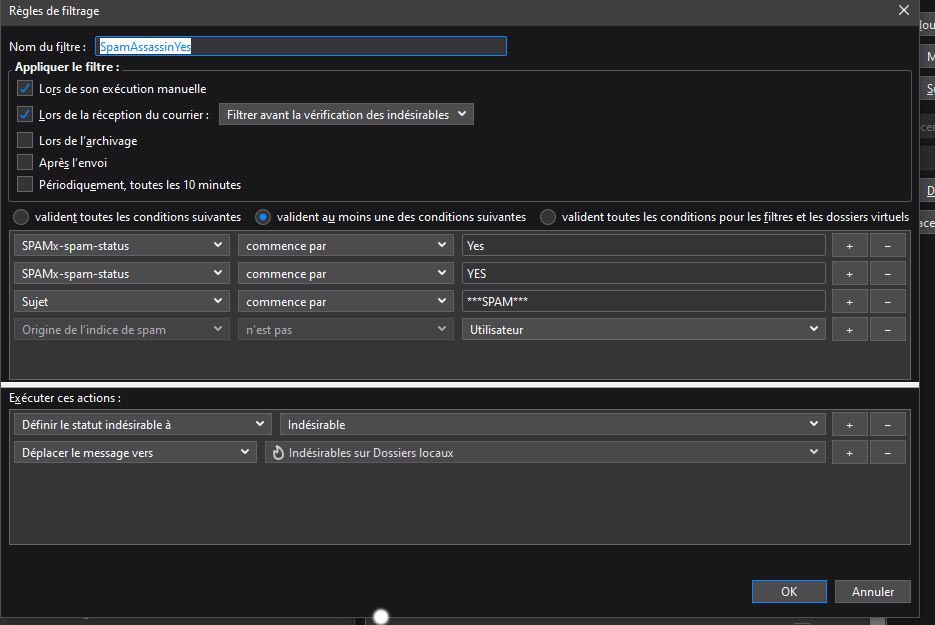The height and width of the screenshot is (625, 935).
Task: Add a condition after the 'Yes' row
Action: 849,246
